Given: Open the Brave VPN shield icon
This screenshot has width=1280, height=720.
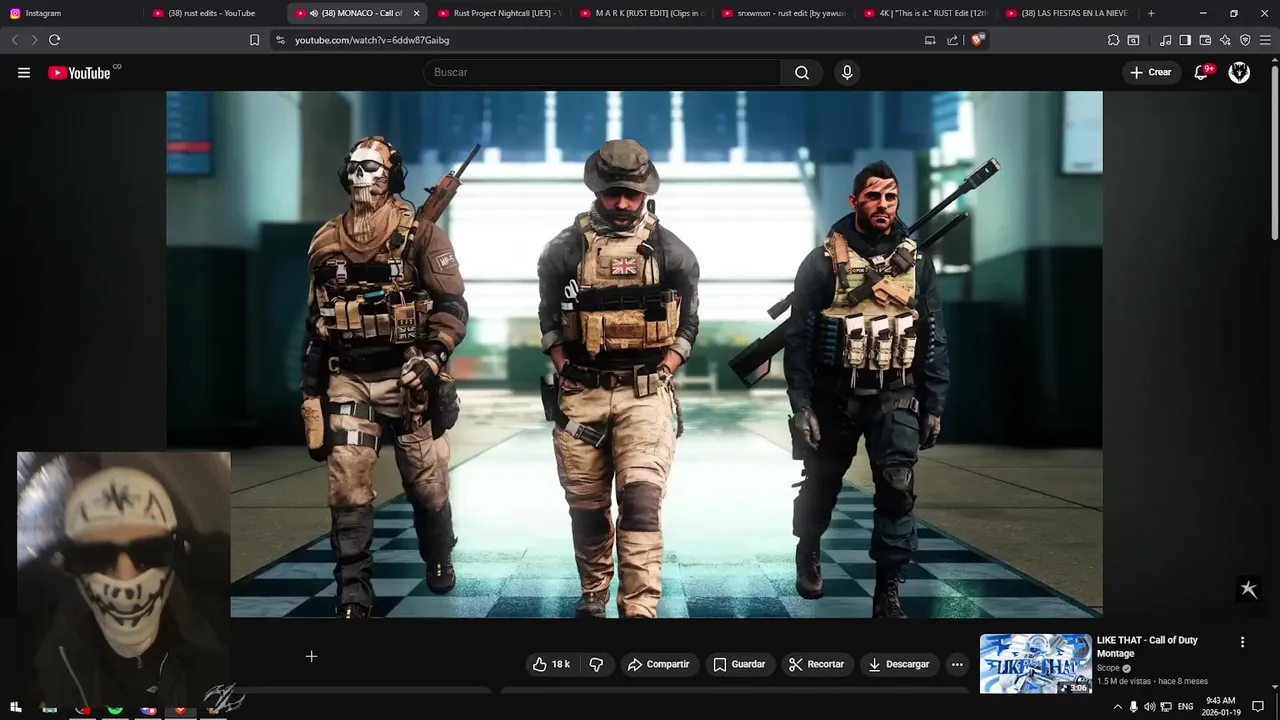Looking at the screenshot, I should click(1245, 40).
